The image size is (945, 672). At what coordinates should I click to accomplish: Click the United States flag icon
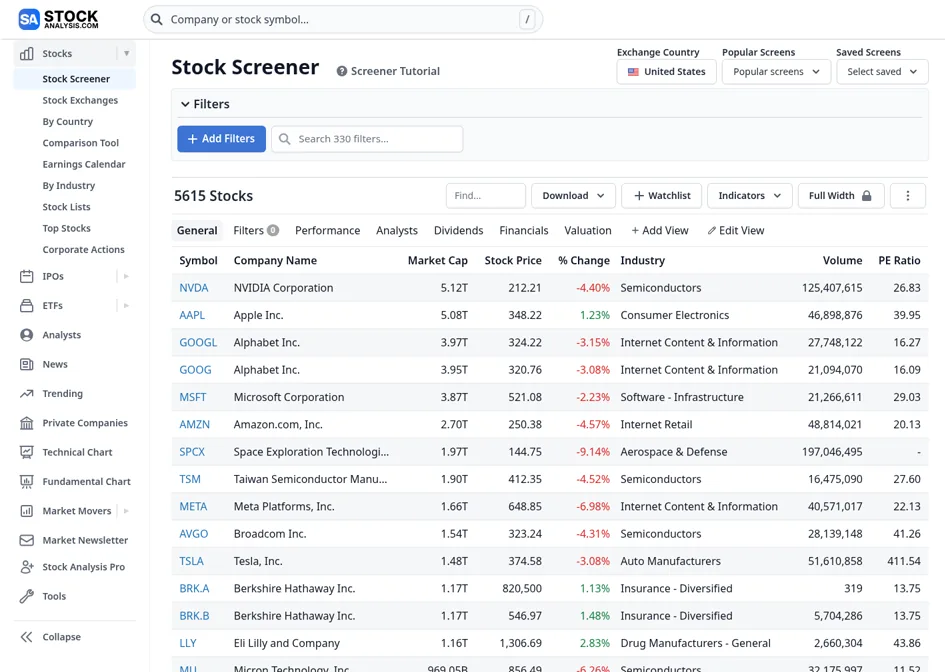633,72
